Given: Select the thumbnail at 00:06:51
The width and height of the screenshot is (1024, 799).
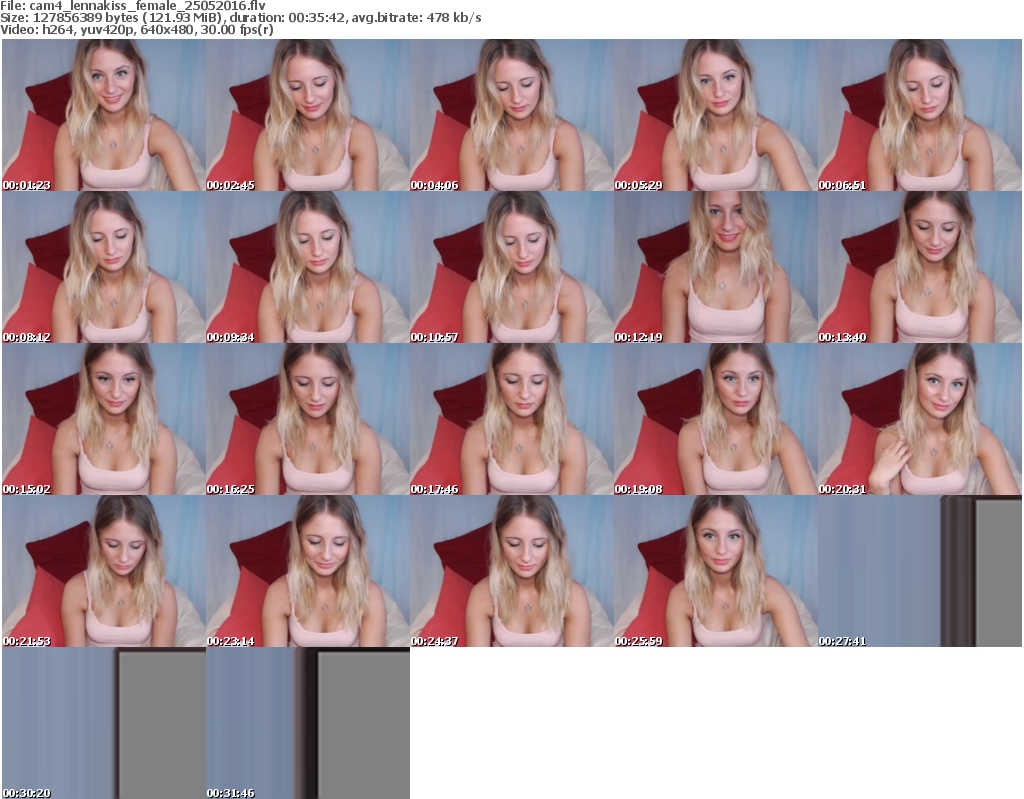Looking at the screenshot, I should 920,115.
